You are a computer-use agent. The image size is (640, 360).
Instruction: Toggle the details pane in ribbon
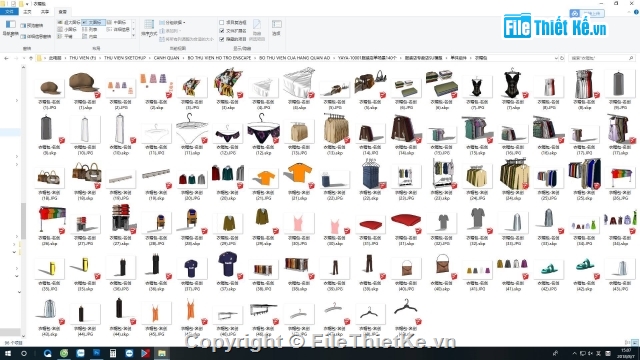pos(36,36)
